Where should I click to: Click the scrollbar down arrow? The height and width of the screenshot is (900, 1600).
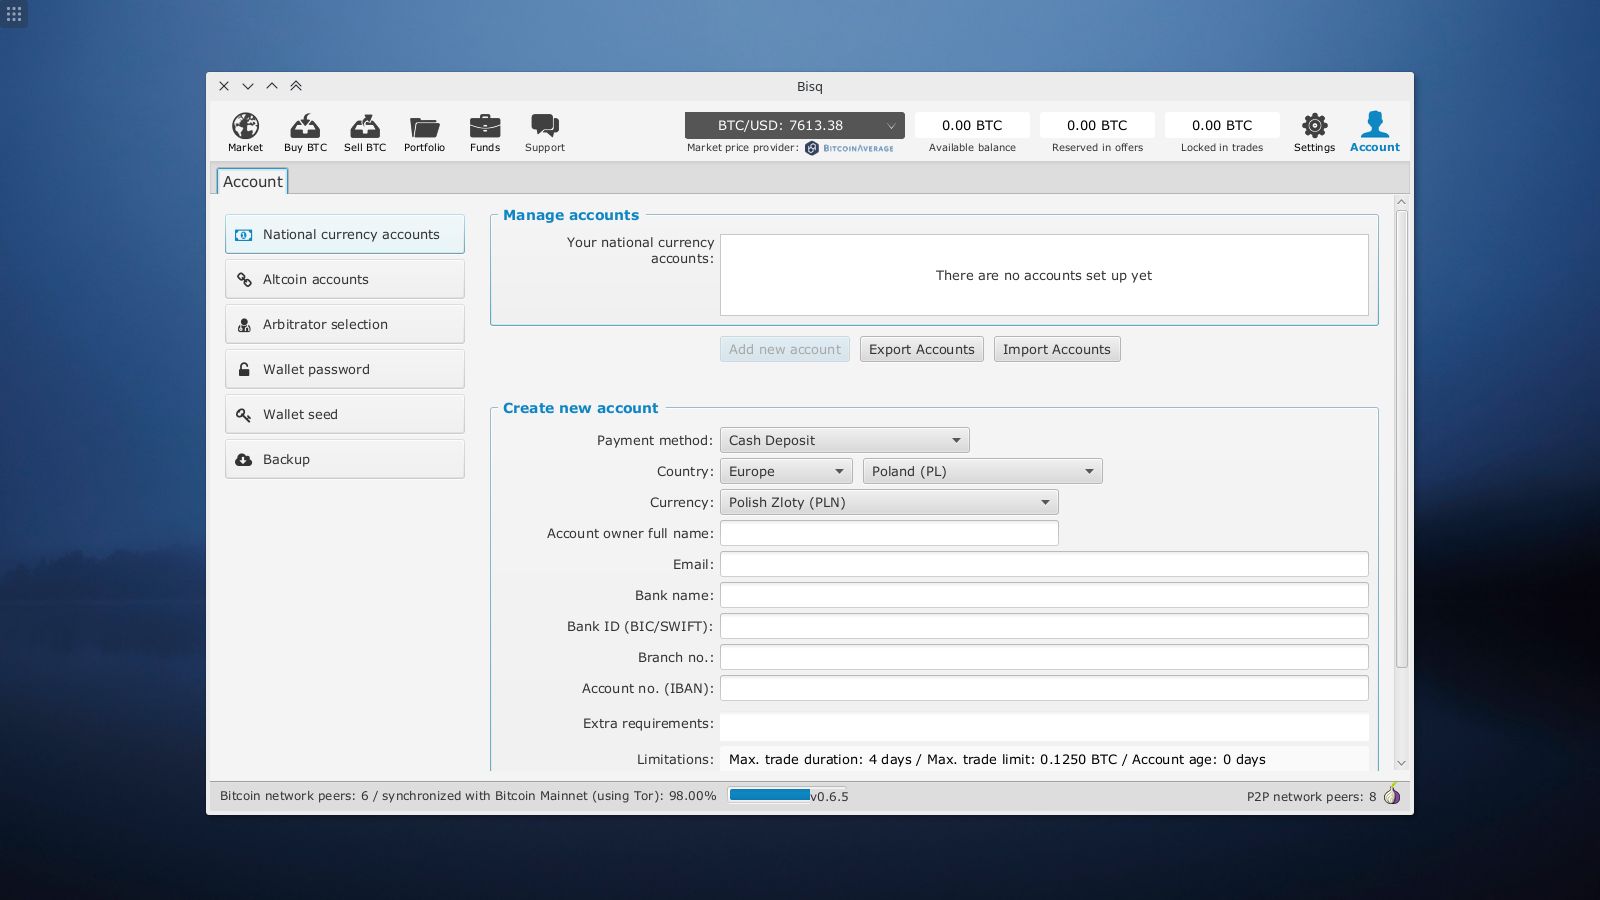pyautogui.click(x=1401, y=763)
